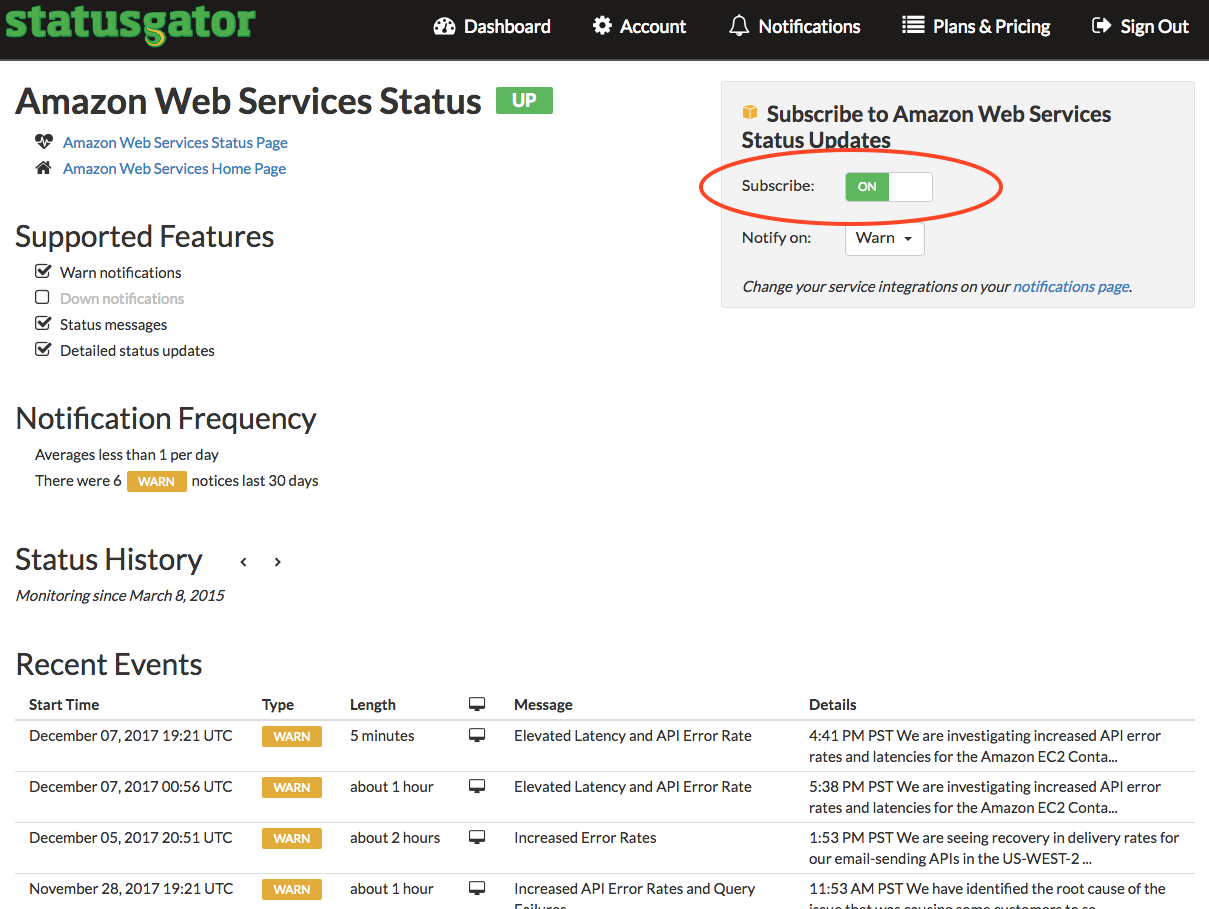The height and width of the screenshot is (909, 1209).
Task: Go to next Status History page
Action: coord(277,562)
